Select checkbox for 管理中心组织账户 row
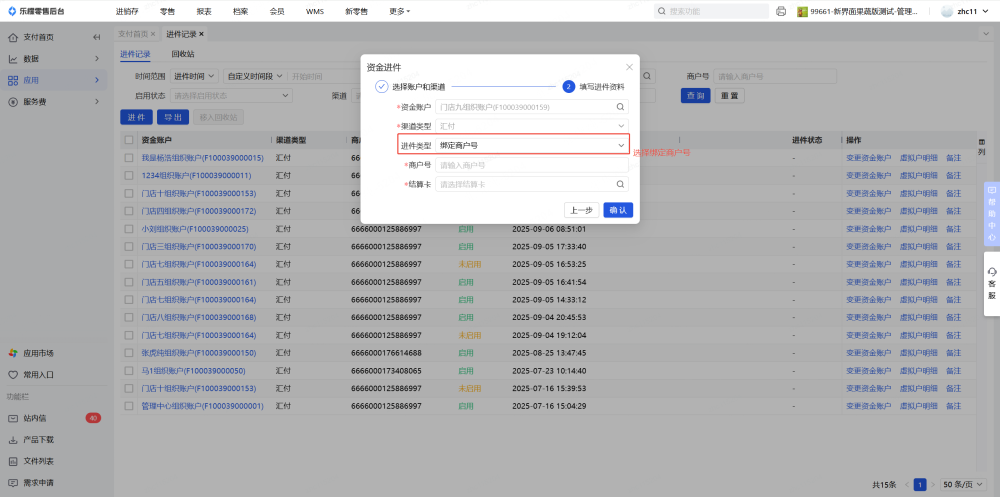The image size is (1000, 497). [x=128, y=406]
